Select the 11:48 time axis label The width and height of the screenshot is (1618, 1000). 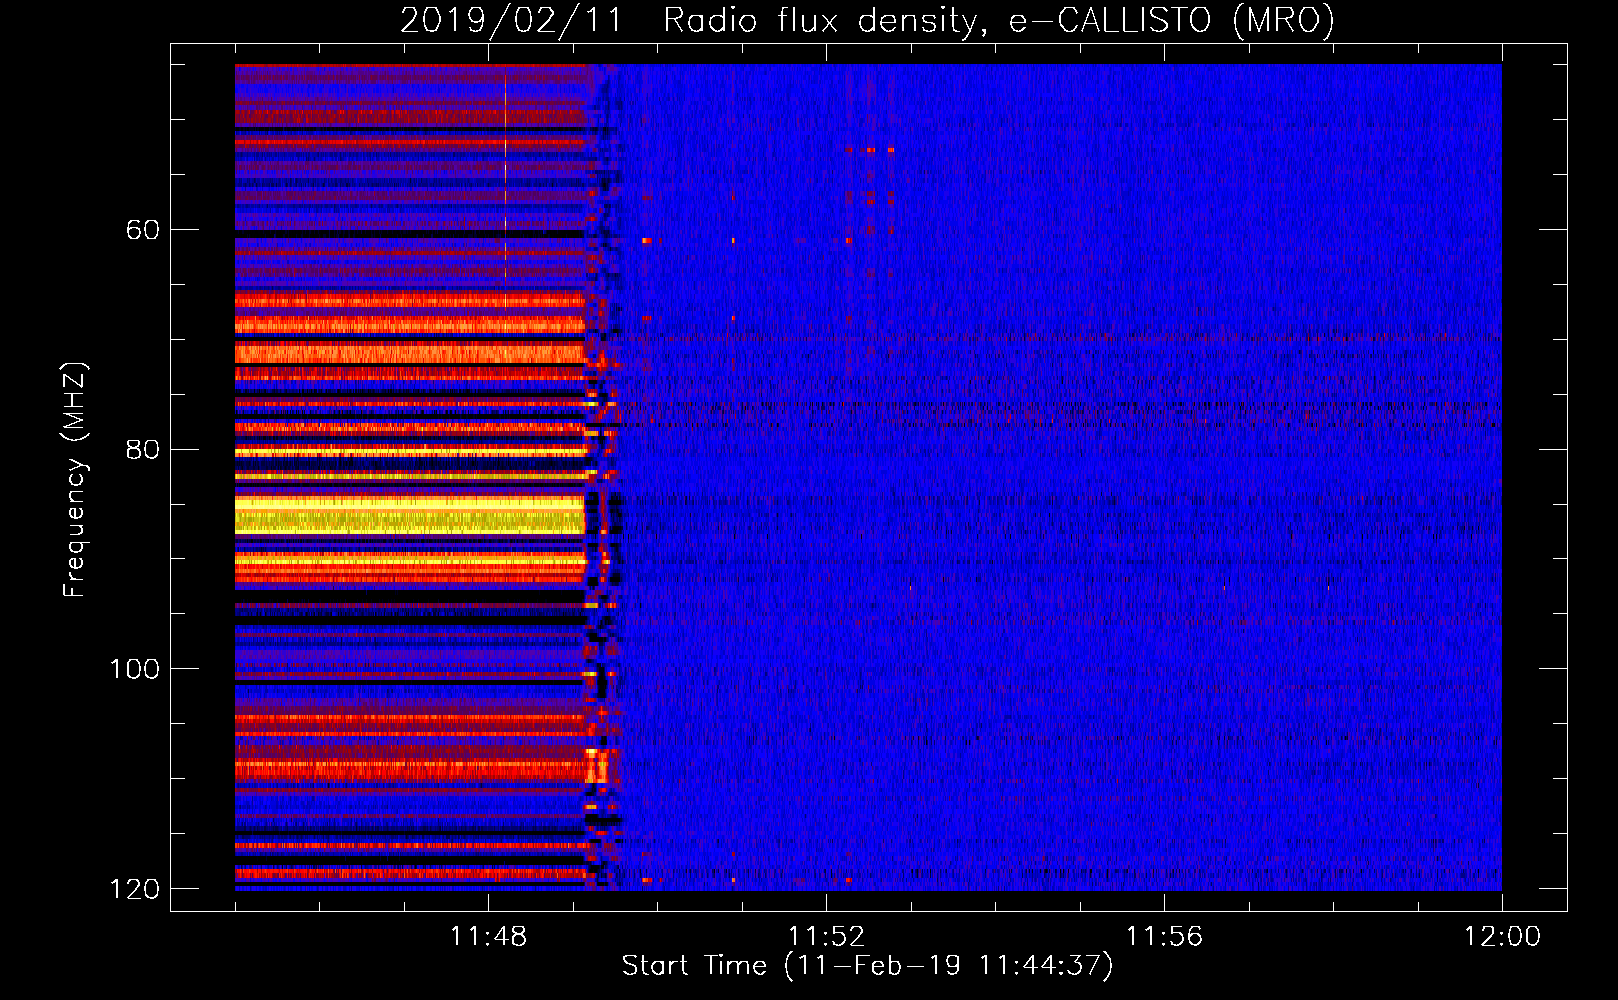click(488, 937)
